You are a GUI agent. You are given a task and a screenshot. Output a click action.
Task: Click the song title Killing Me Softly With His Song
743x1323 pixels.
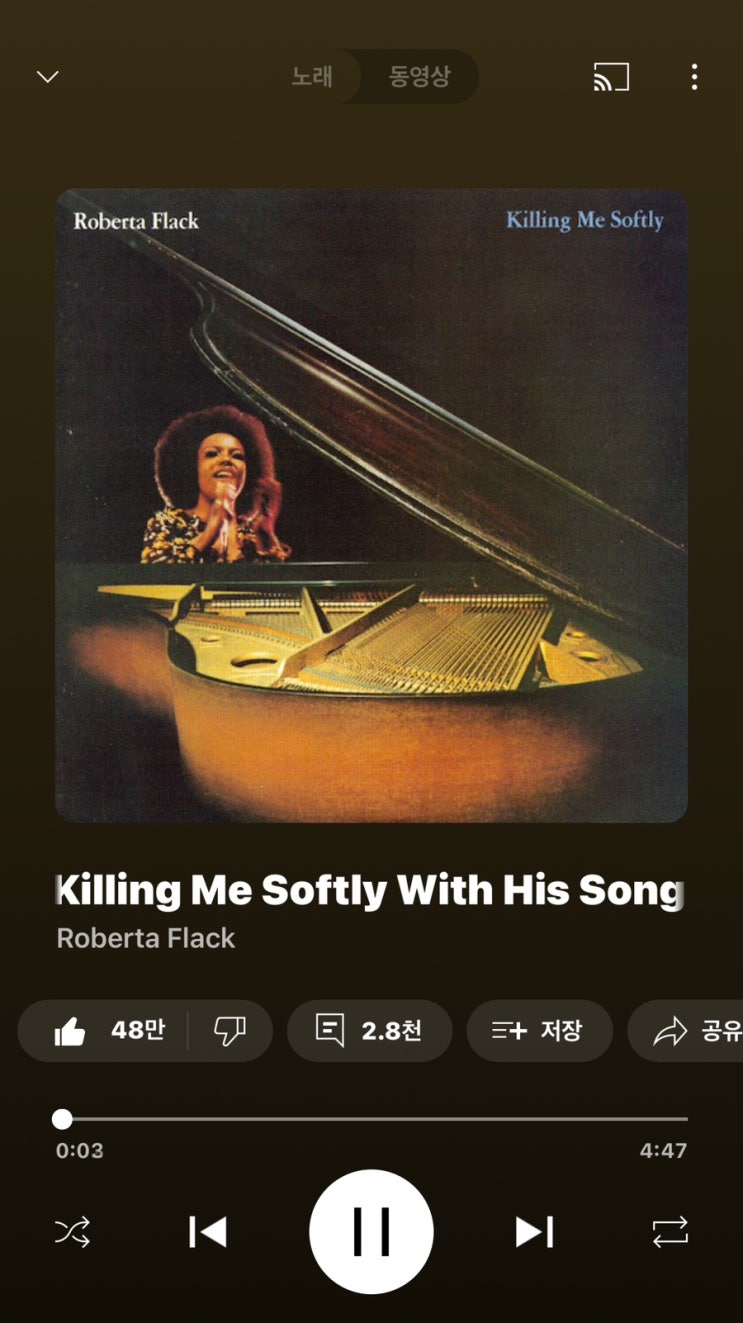click(371, 890)
